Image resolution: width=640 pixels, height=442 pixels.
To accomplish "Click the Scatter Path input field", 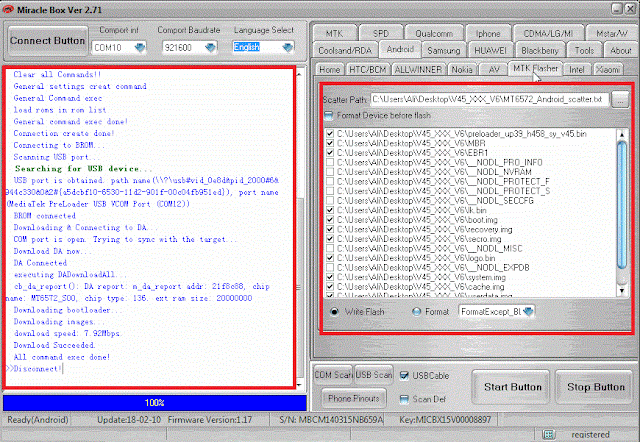I will (490, 99).
